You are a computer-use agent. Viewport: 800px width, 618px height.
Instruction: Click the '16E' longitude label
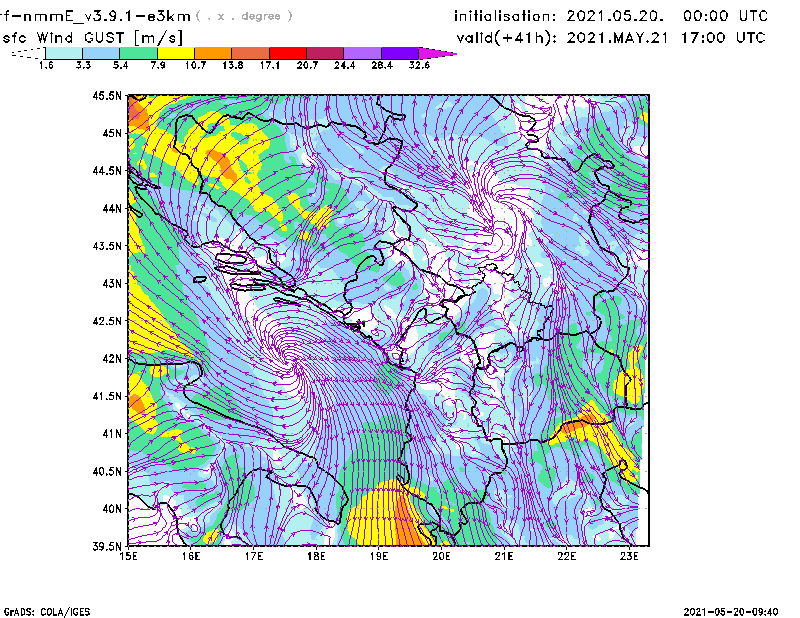tap(191, 556)
